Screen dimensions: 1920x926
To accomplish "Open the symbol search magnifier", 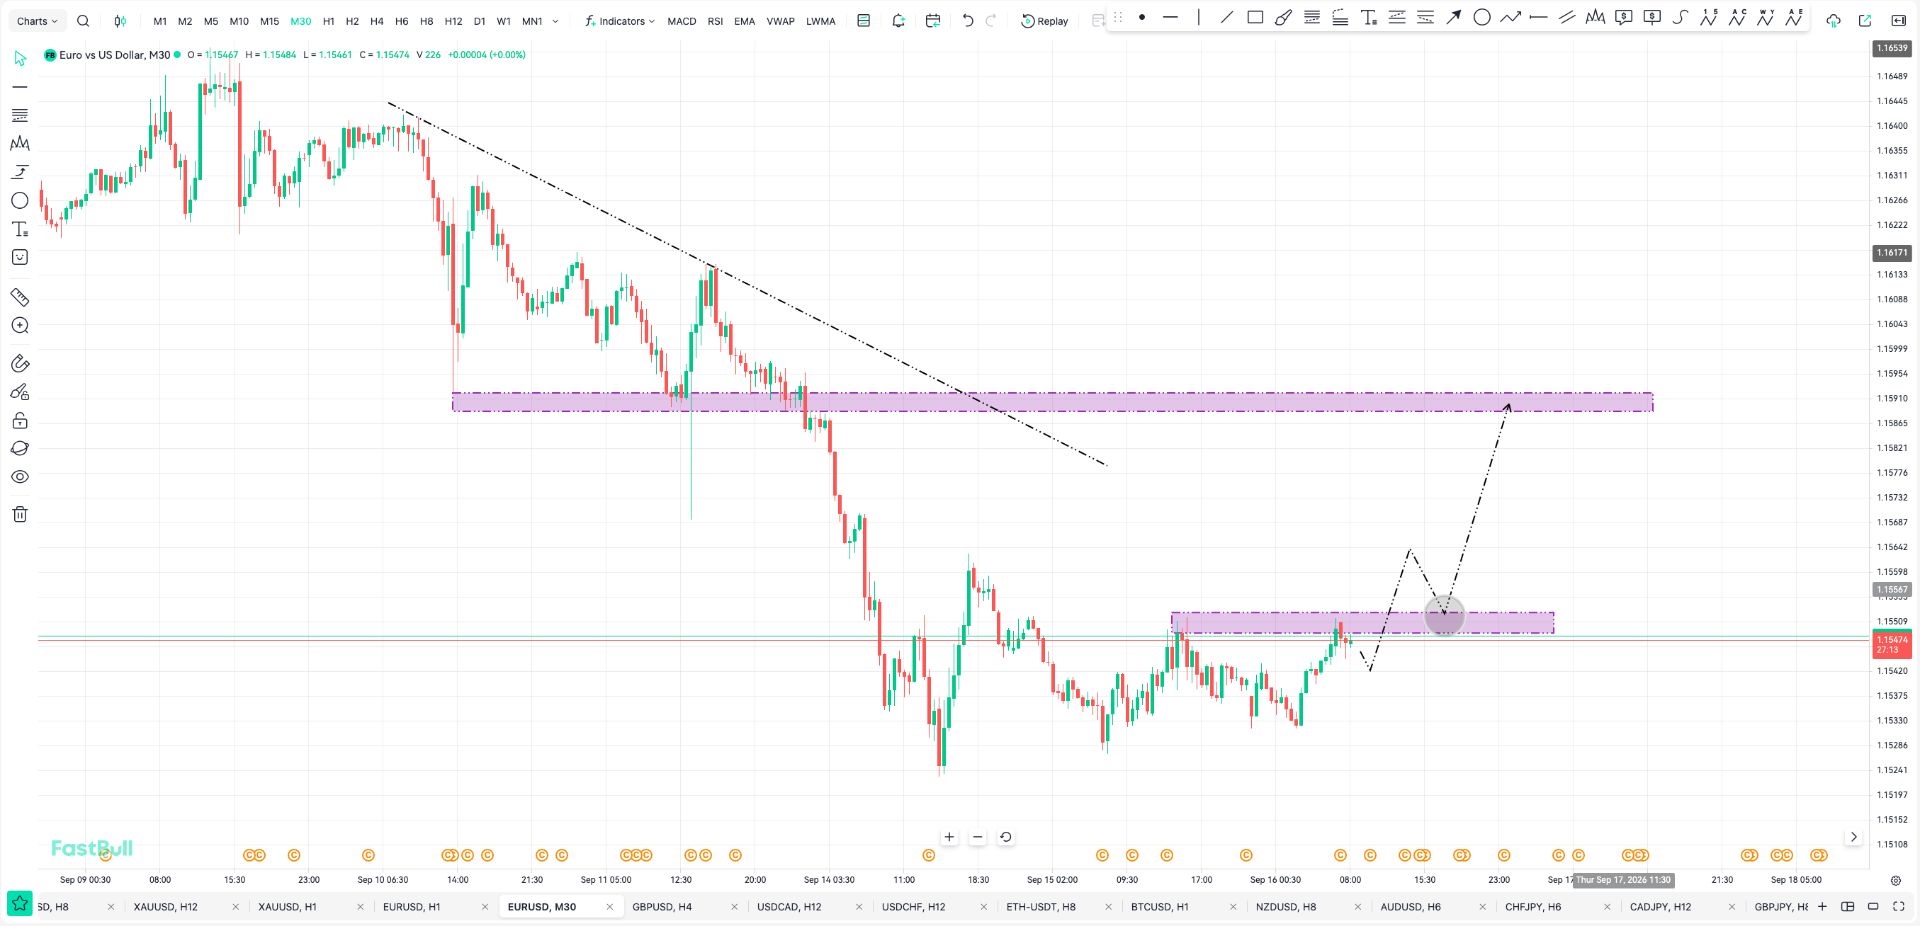I will [83, 21].
